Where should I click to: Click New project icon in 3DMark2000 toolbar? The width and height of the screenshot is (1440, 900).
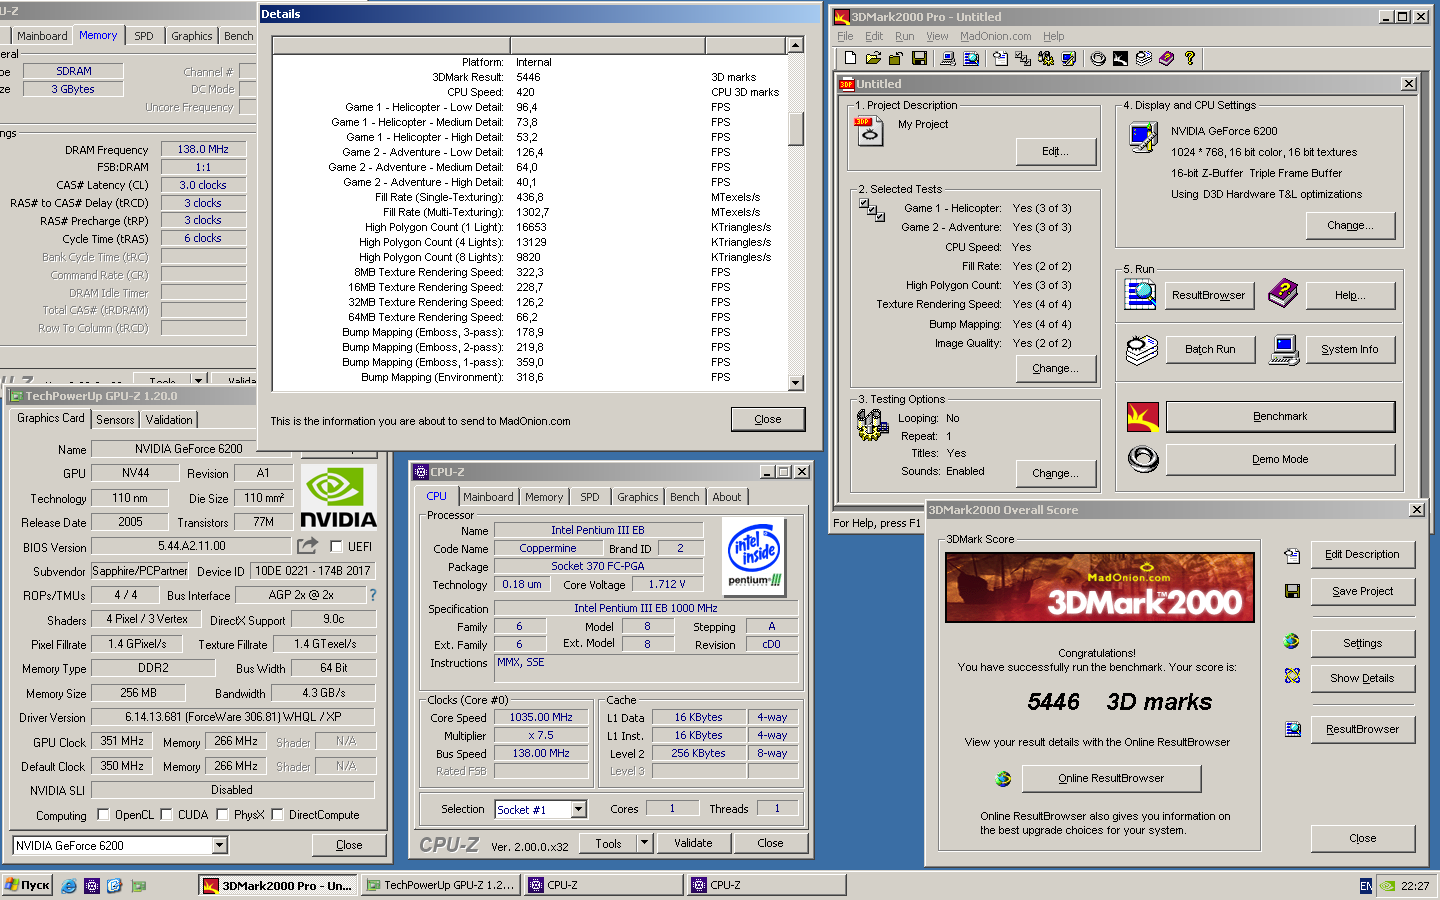coord(851,58)
